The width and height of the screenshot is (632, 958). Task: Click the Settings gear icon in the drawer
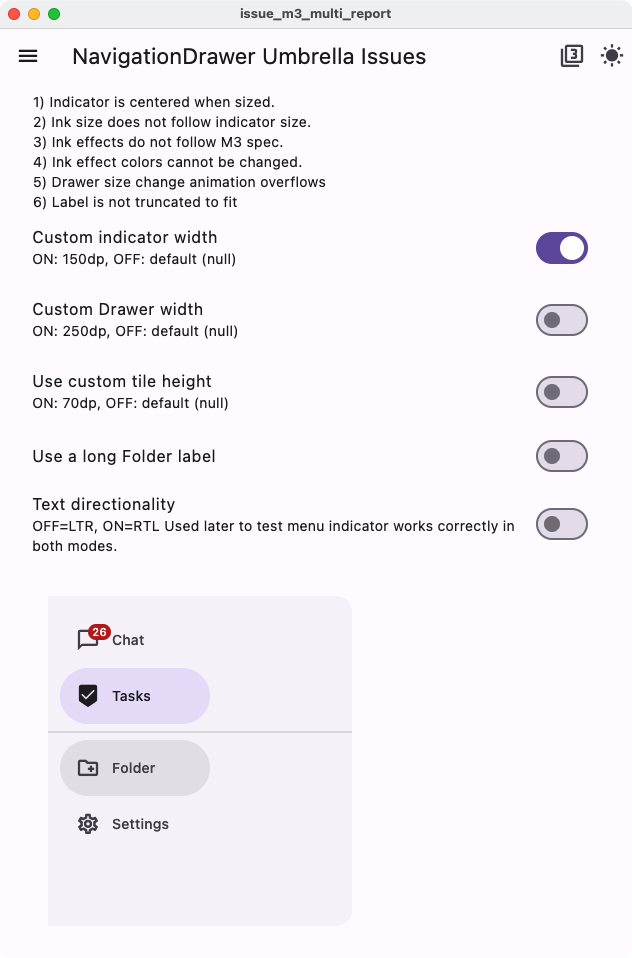89,824
